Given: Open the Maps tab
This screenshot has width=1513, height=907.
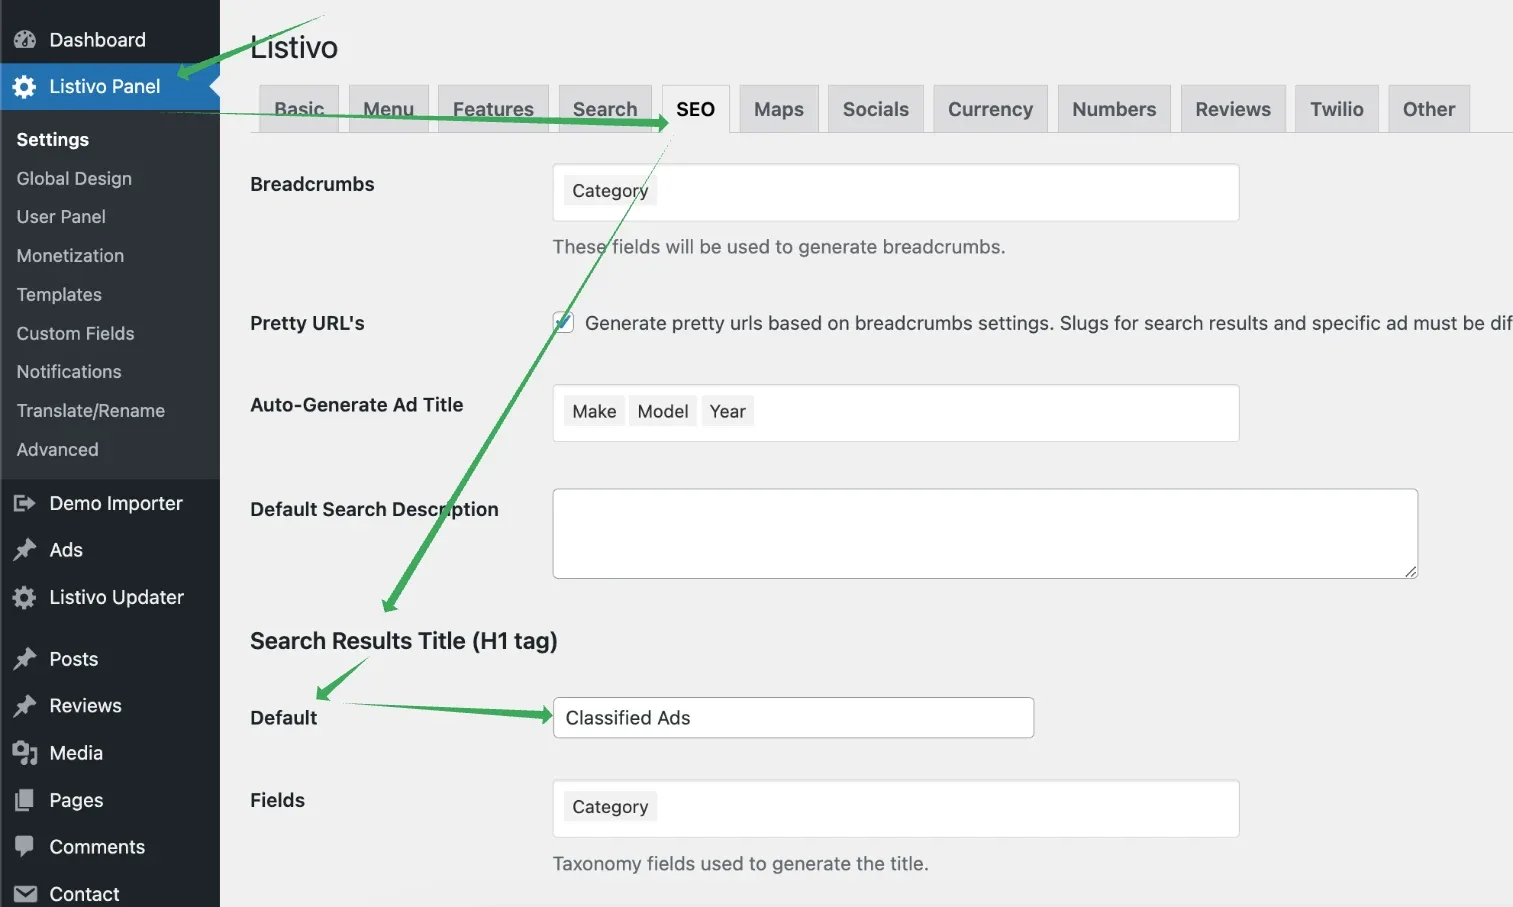Looking at the screenshot, I should pyautogui.click(x=779, y=109).
